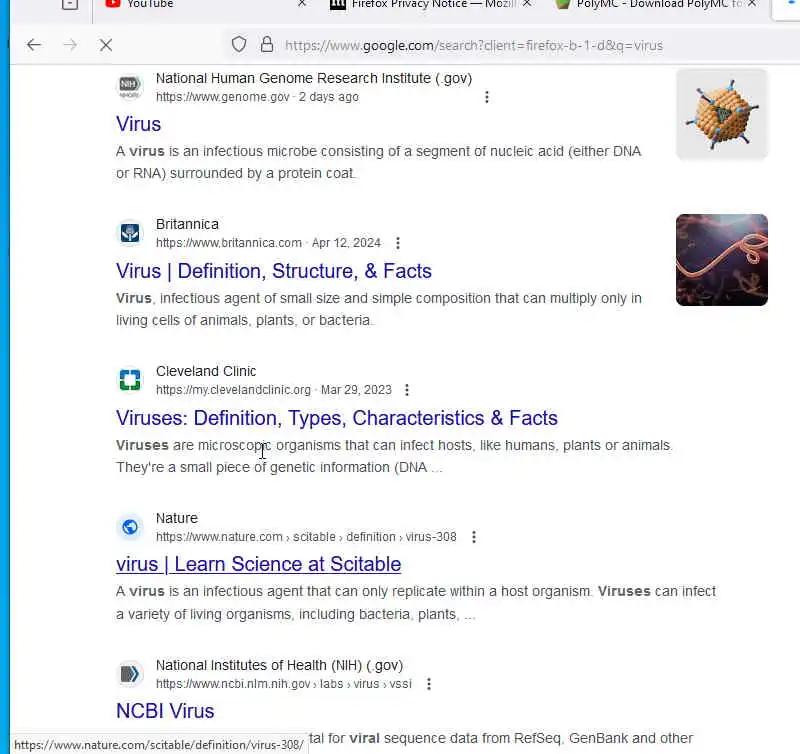This screenshot has height=754, width=800.
Task: Click the forward navigation arrow
Action: pos(70,45)
